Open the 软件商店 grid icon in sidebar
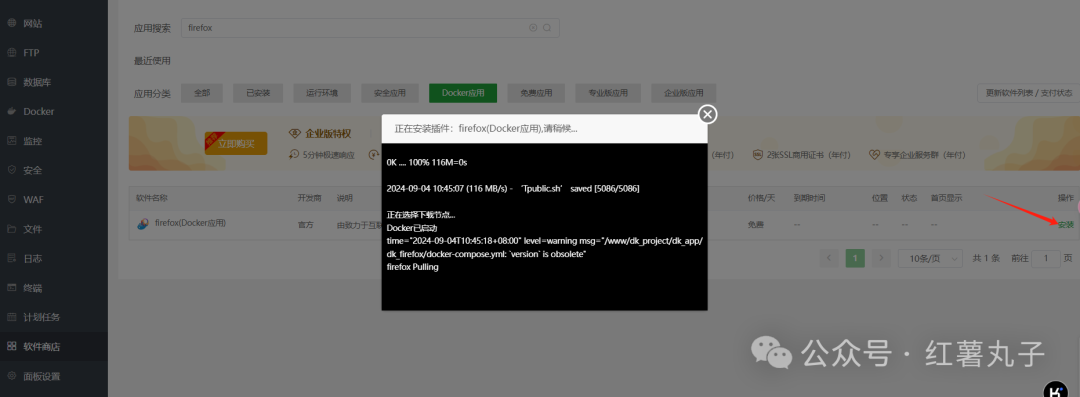 coord(11,347)
